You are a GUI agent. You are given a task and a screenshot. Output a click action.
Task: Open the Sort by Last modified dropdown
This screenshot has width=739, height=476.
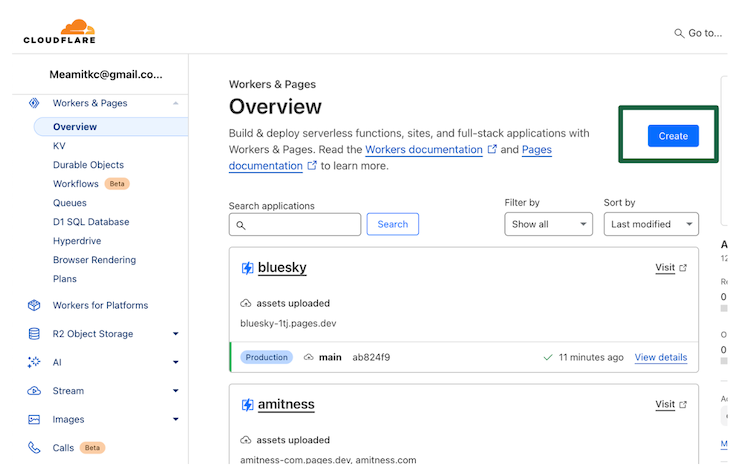click(650, 224)
